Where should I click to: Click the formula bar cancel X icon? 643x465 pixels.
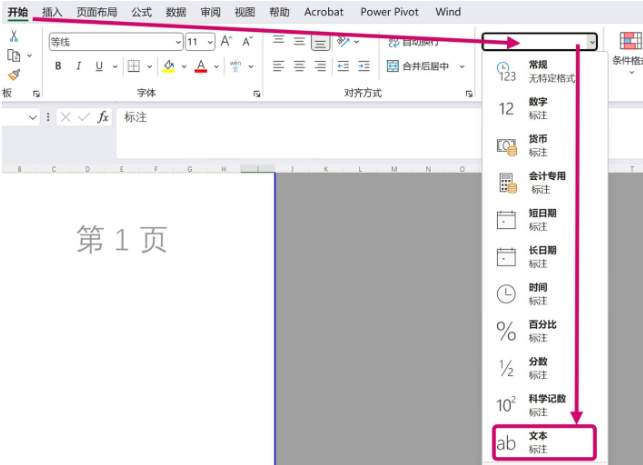pyautogui.click(x=65, y=118)
